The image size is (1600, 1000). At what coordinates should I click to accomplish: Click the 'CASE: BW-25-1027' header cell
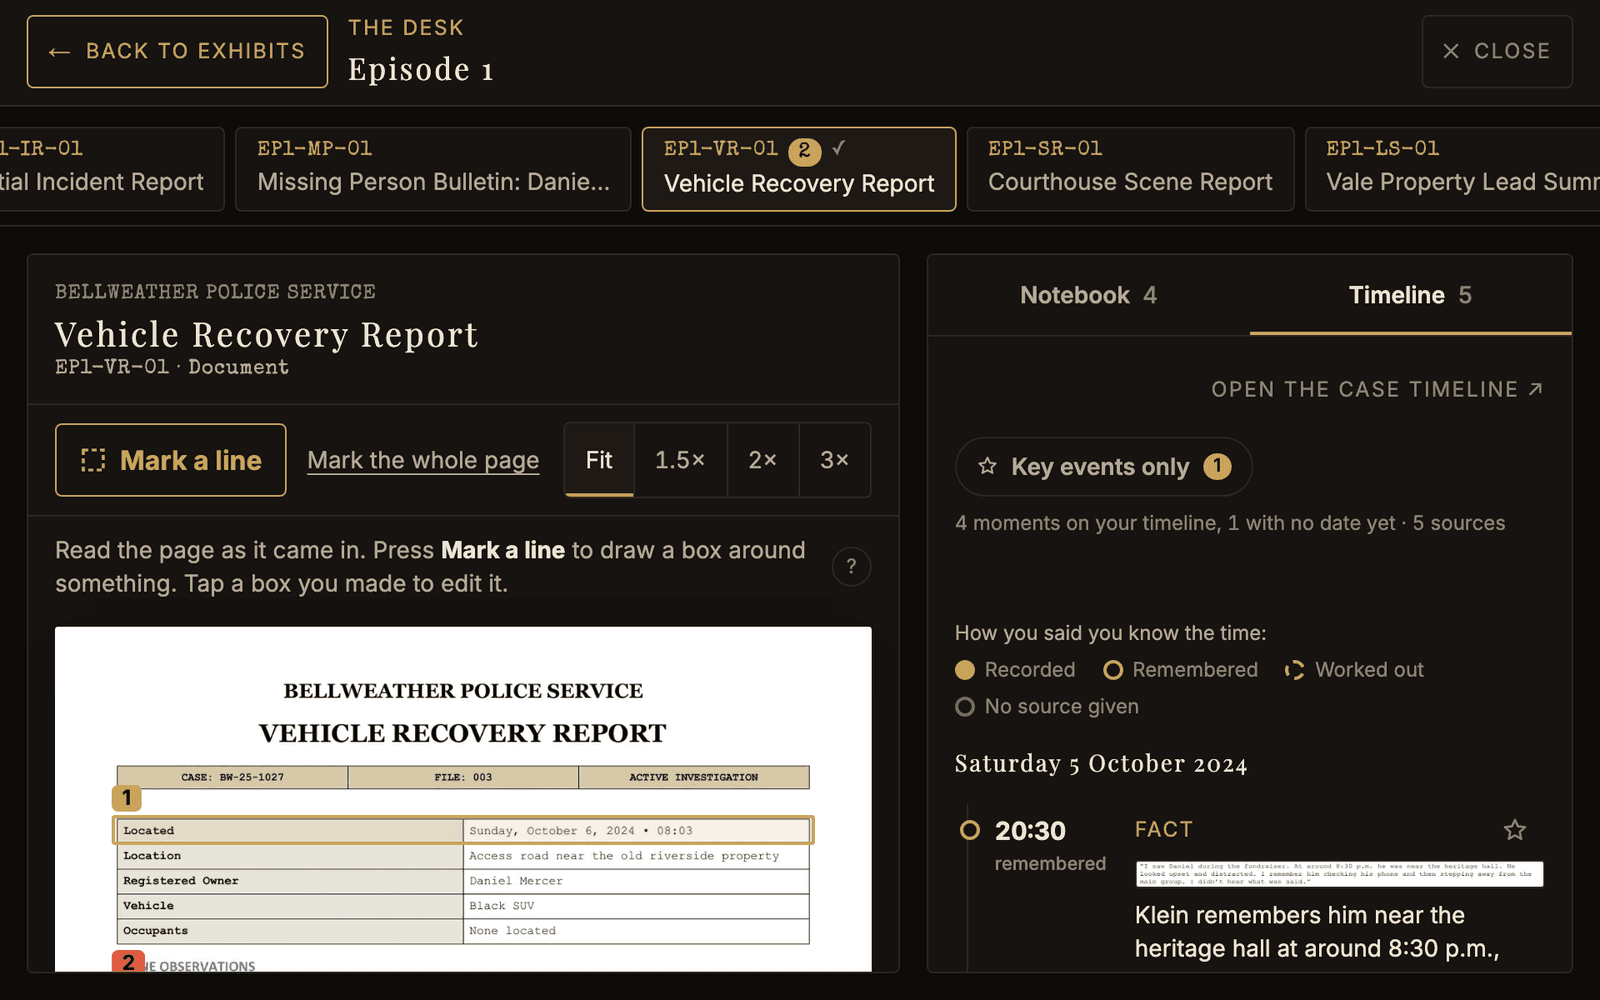(x=232, y=777)
